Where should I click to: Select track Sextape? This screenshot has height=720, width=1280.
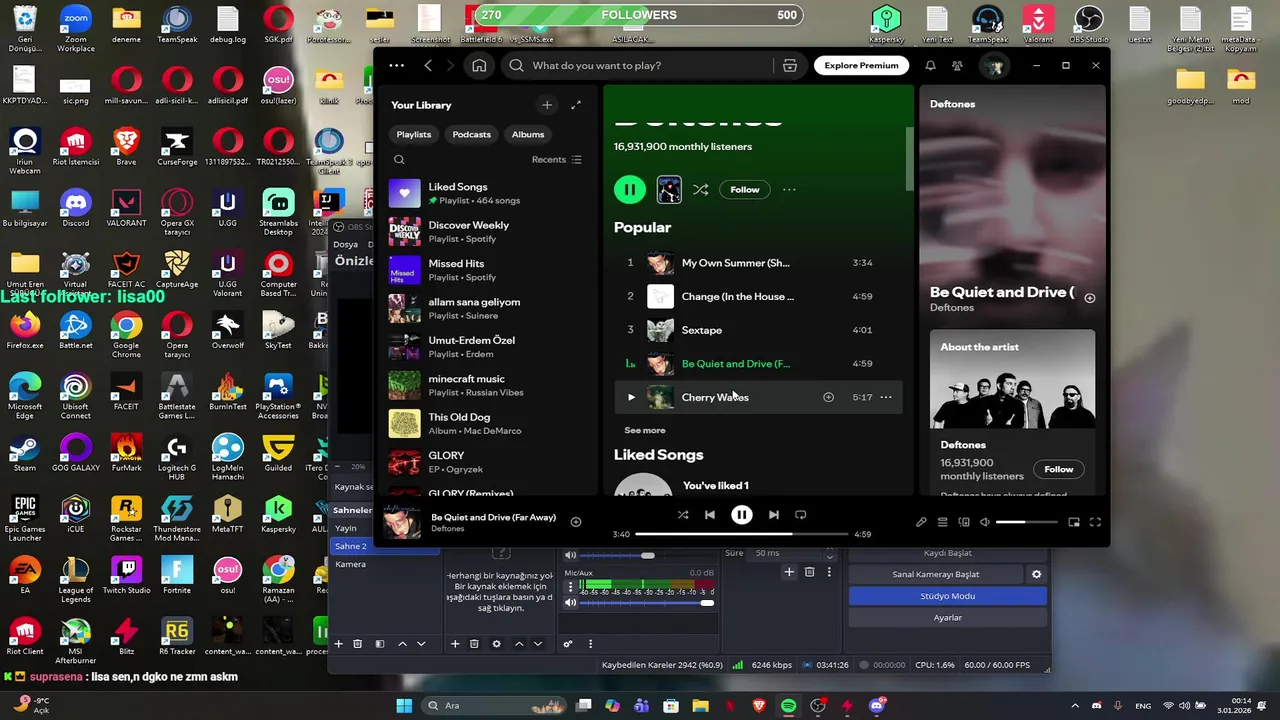[701, 330]
